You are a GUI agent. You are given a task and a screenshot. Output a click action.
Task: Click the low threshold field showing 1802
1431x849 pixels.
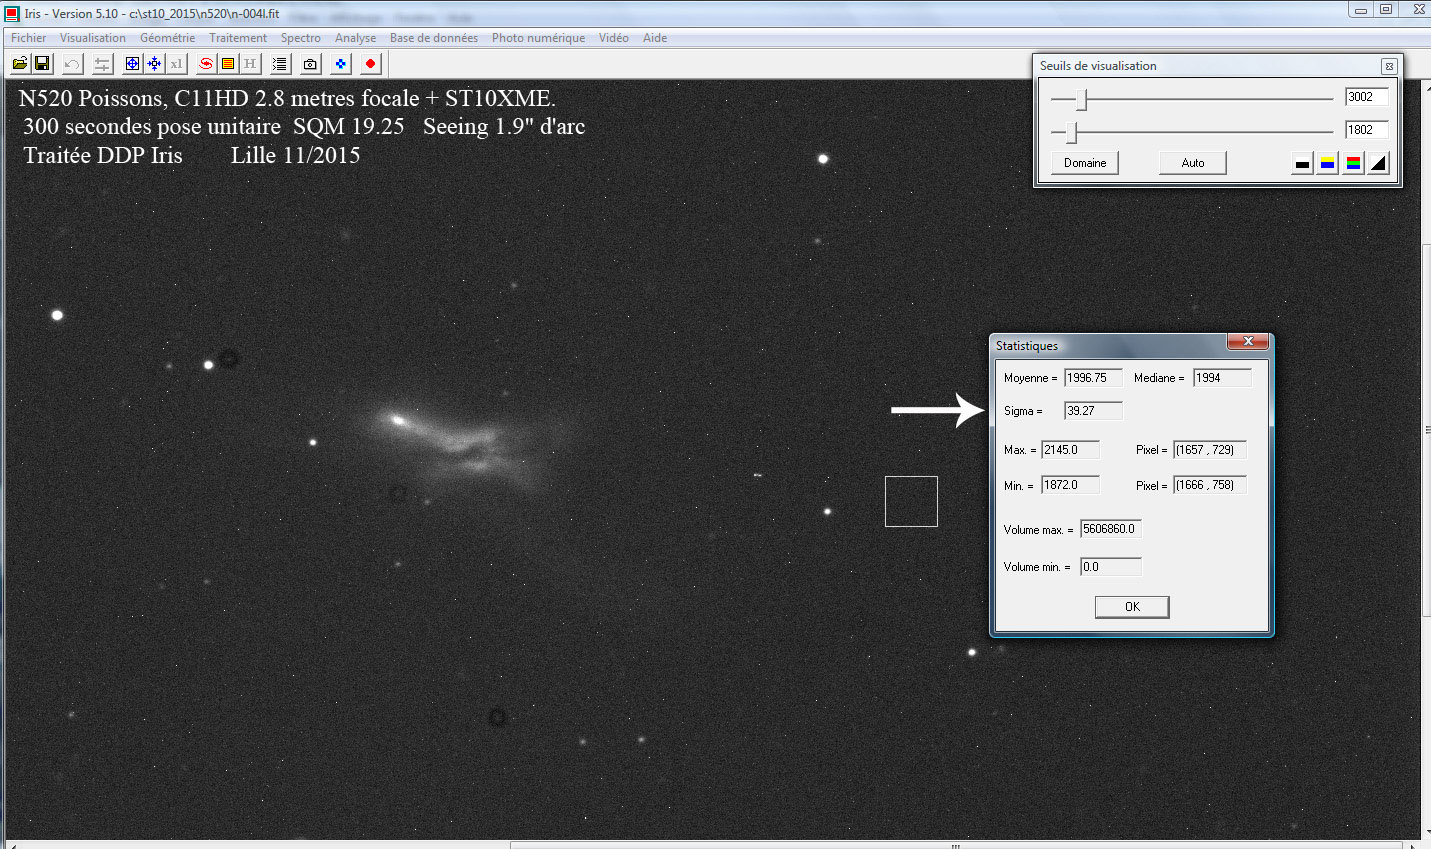click(1367, 130)
